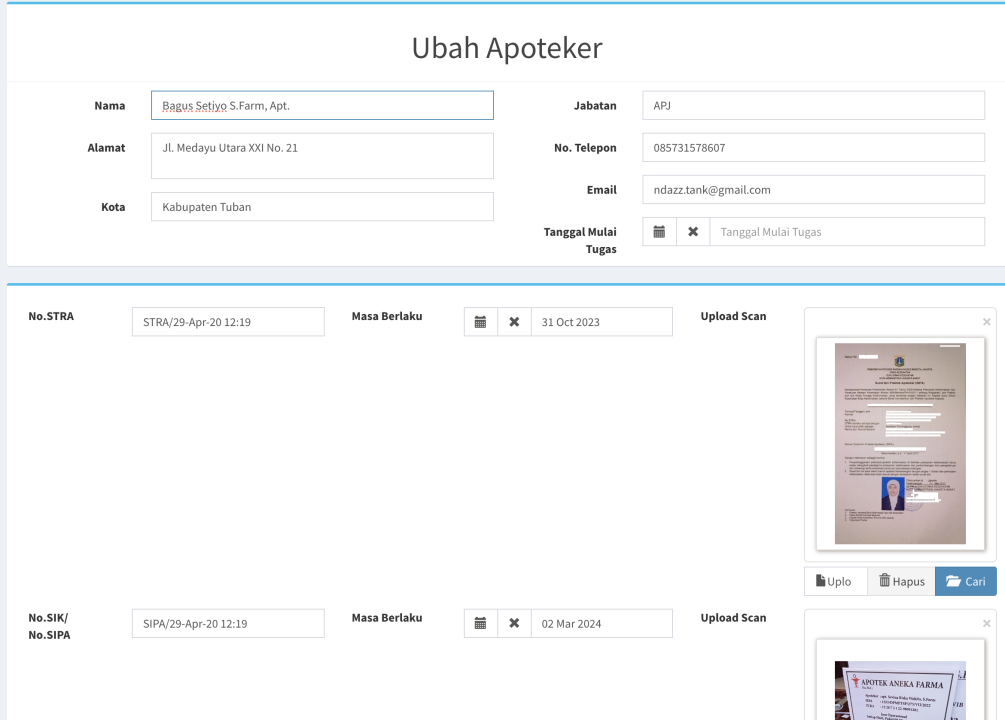1005x720 pixels.
Task: Remove the STRA scan preview with X
Action: tap(986, 322)
